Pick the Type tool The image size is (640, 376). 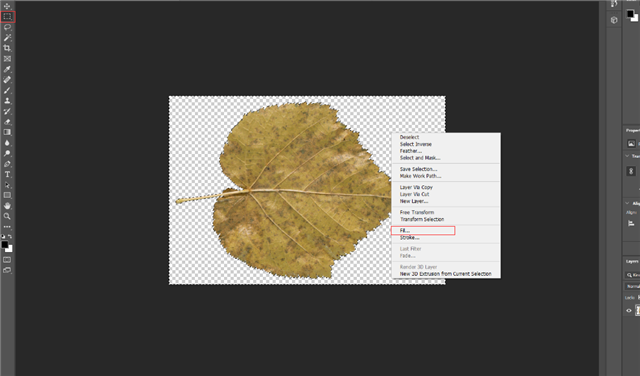[7, 174]
